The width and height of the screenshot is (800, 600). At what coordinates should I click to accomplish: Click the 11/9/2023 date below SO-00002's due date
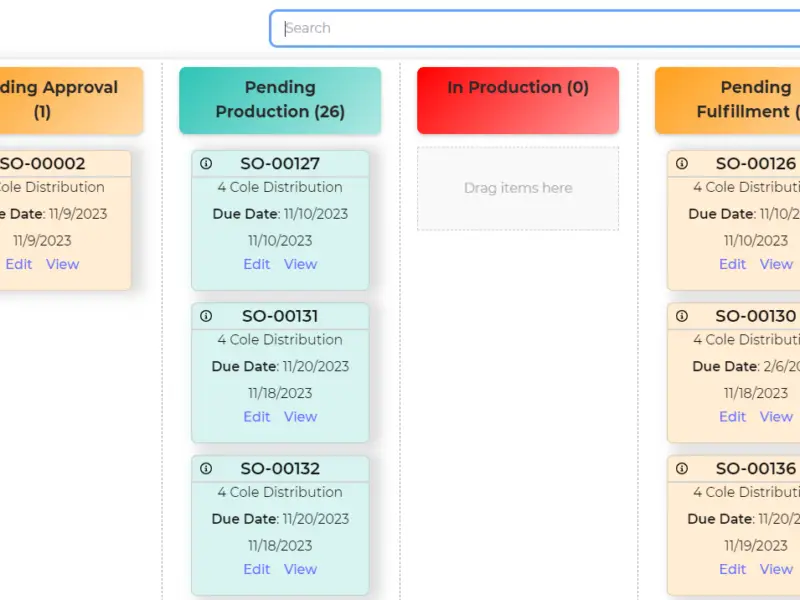click(x=42, y=241)
